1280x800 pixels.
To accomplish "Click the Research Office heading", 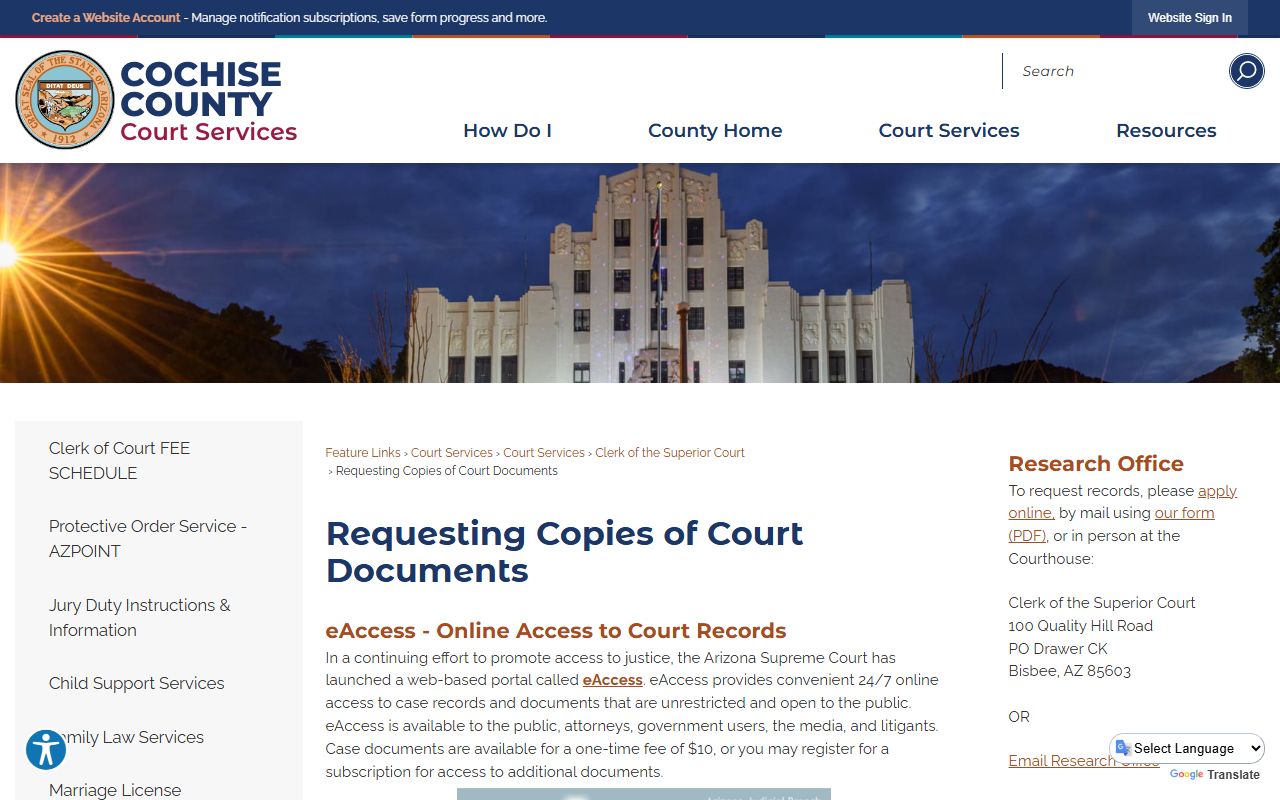I will tap(1096, 464).
